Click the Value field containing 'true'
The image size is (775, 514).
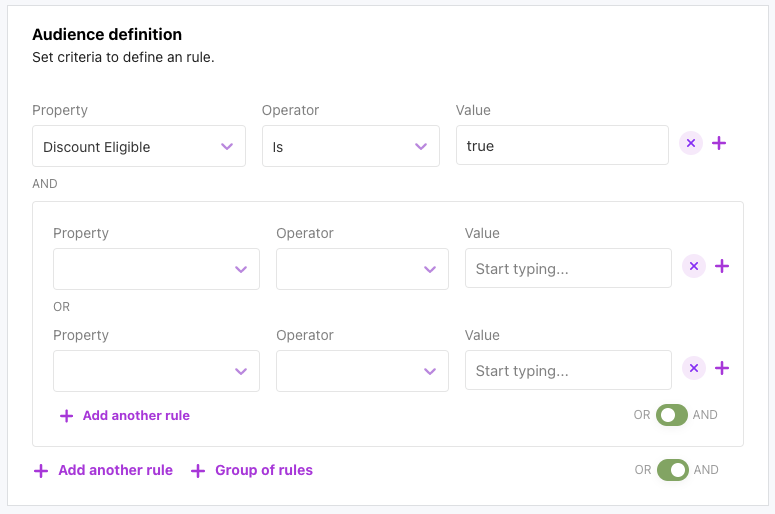click(x=561, y=146)
